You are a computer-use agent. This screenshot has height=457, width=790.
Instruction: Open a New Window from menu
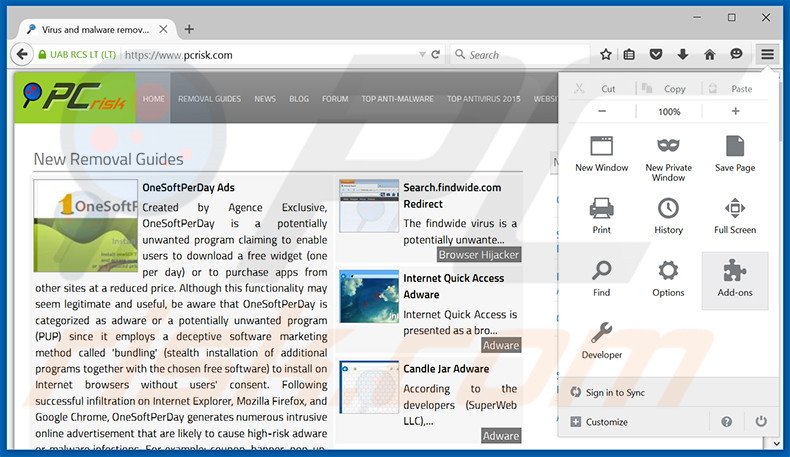[602, 154]
